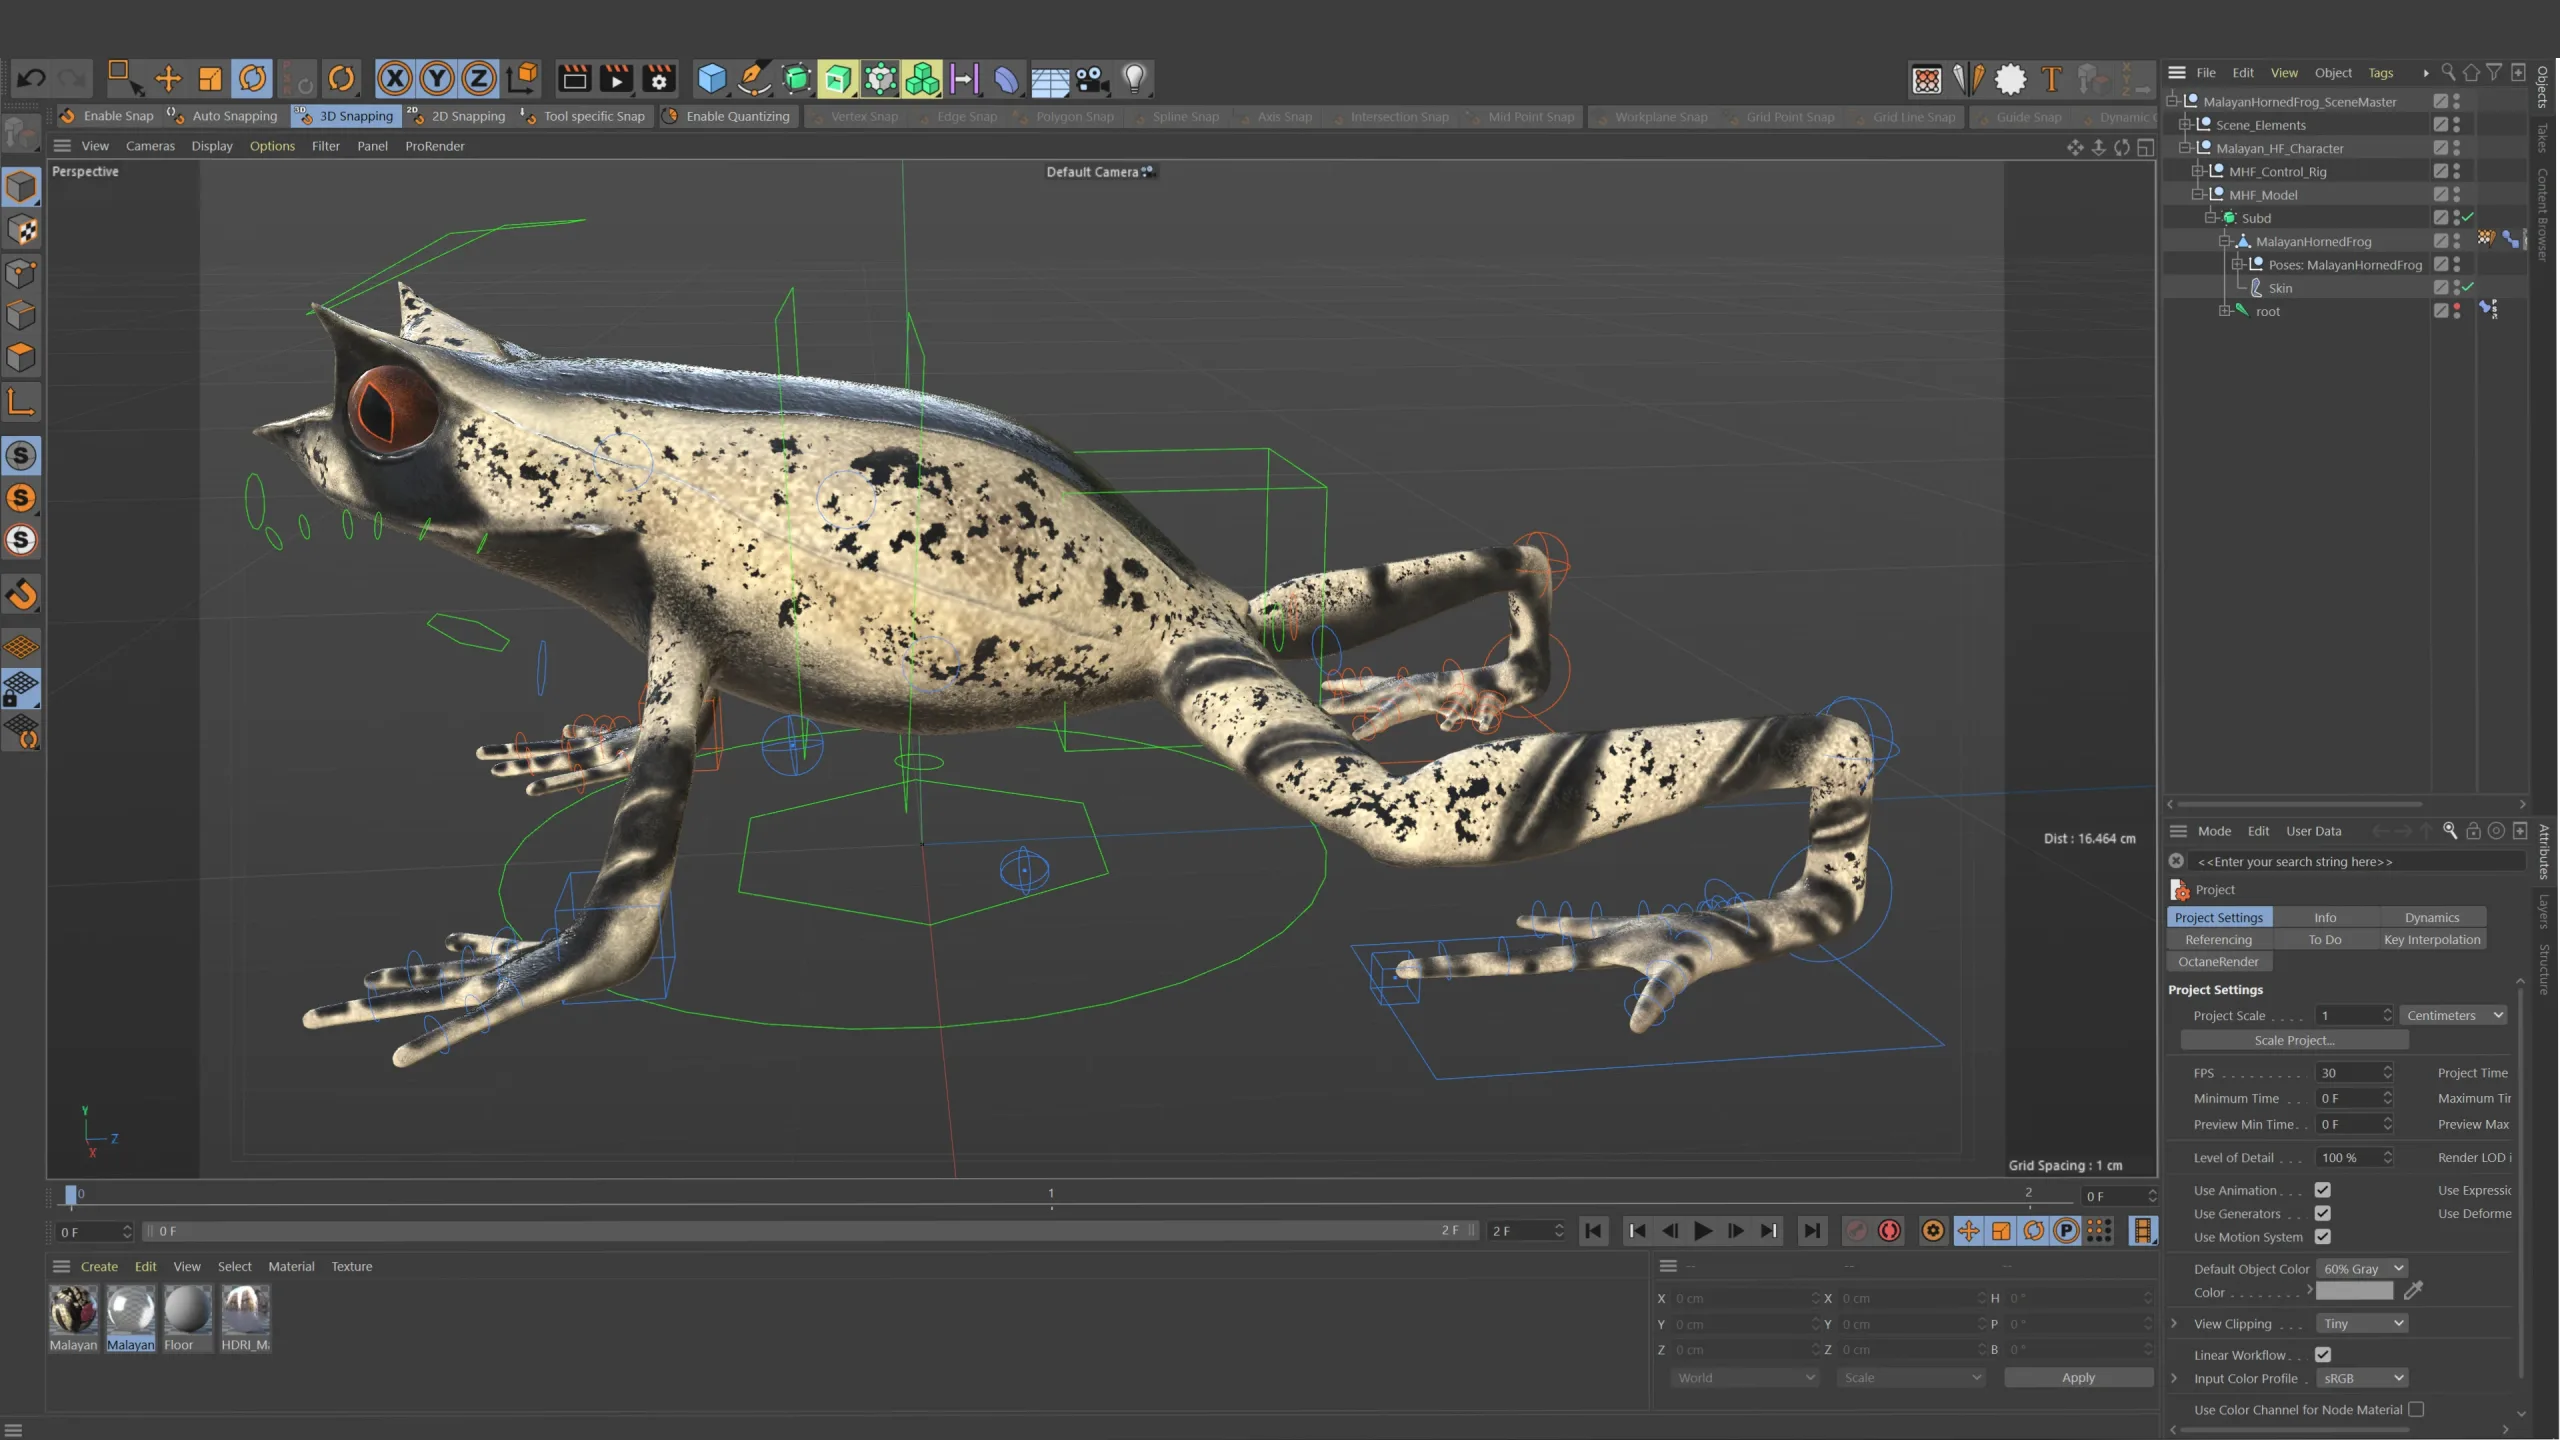This screenshot has height=1440, width=2560.
Task: Open the viewport Display menu
Action: (x=212, y=146)
